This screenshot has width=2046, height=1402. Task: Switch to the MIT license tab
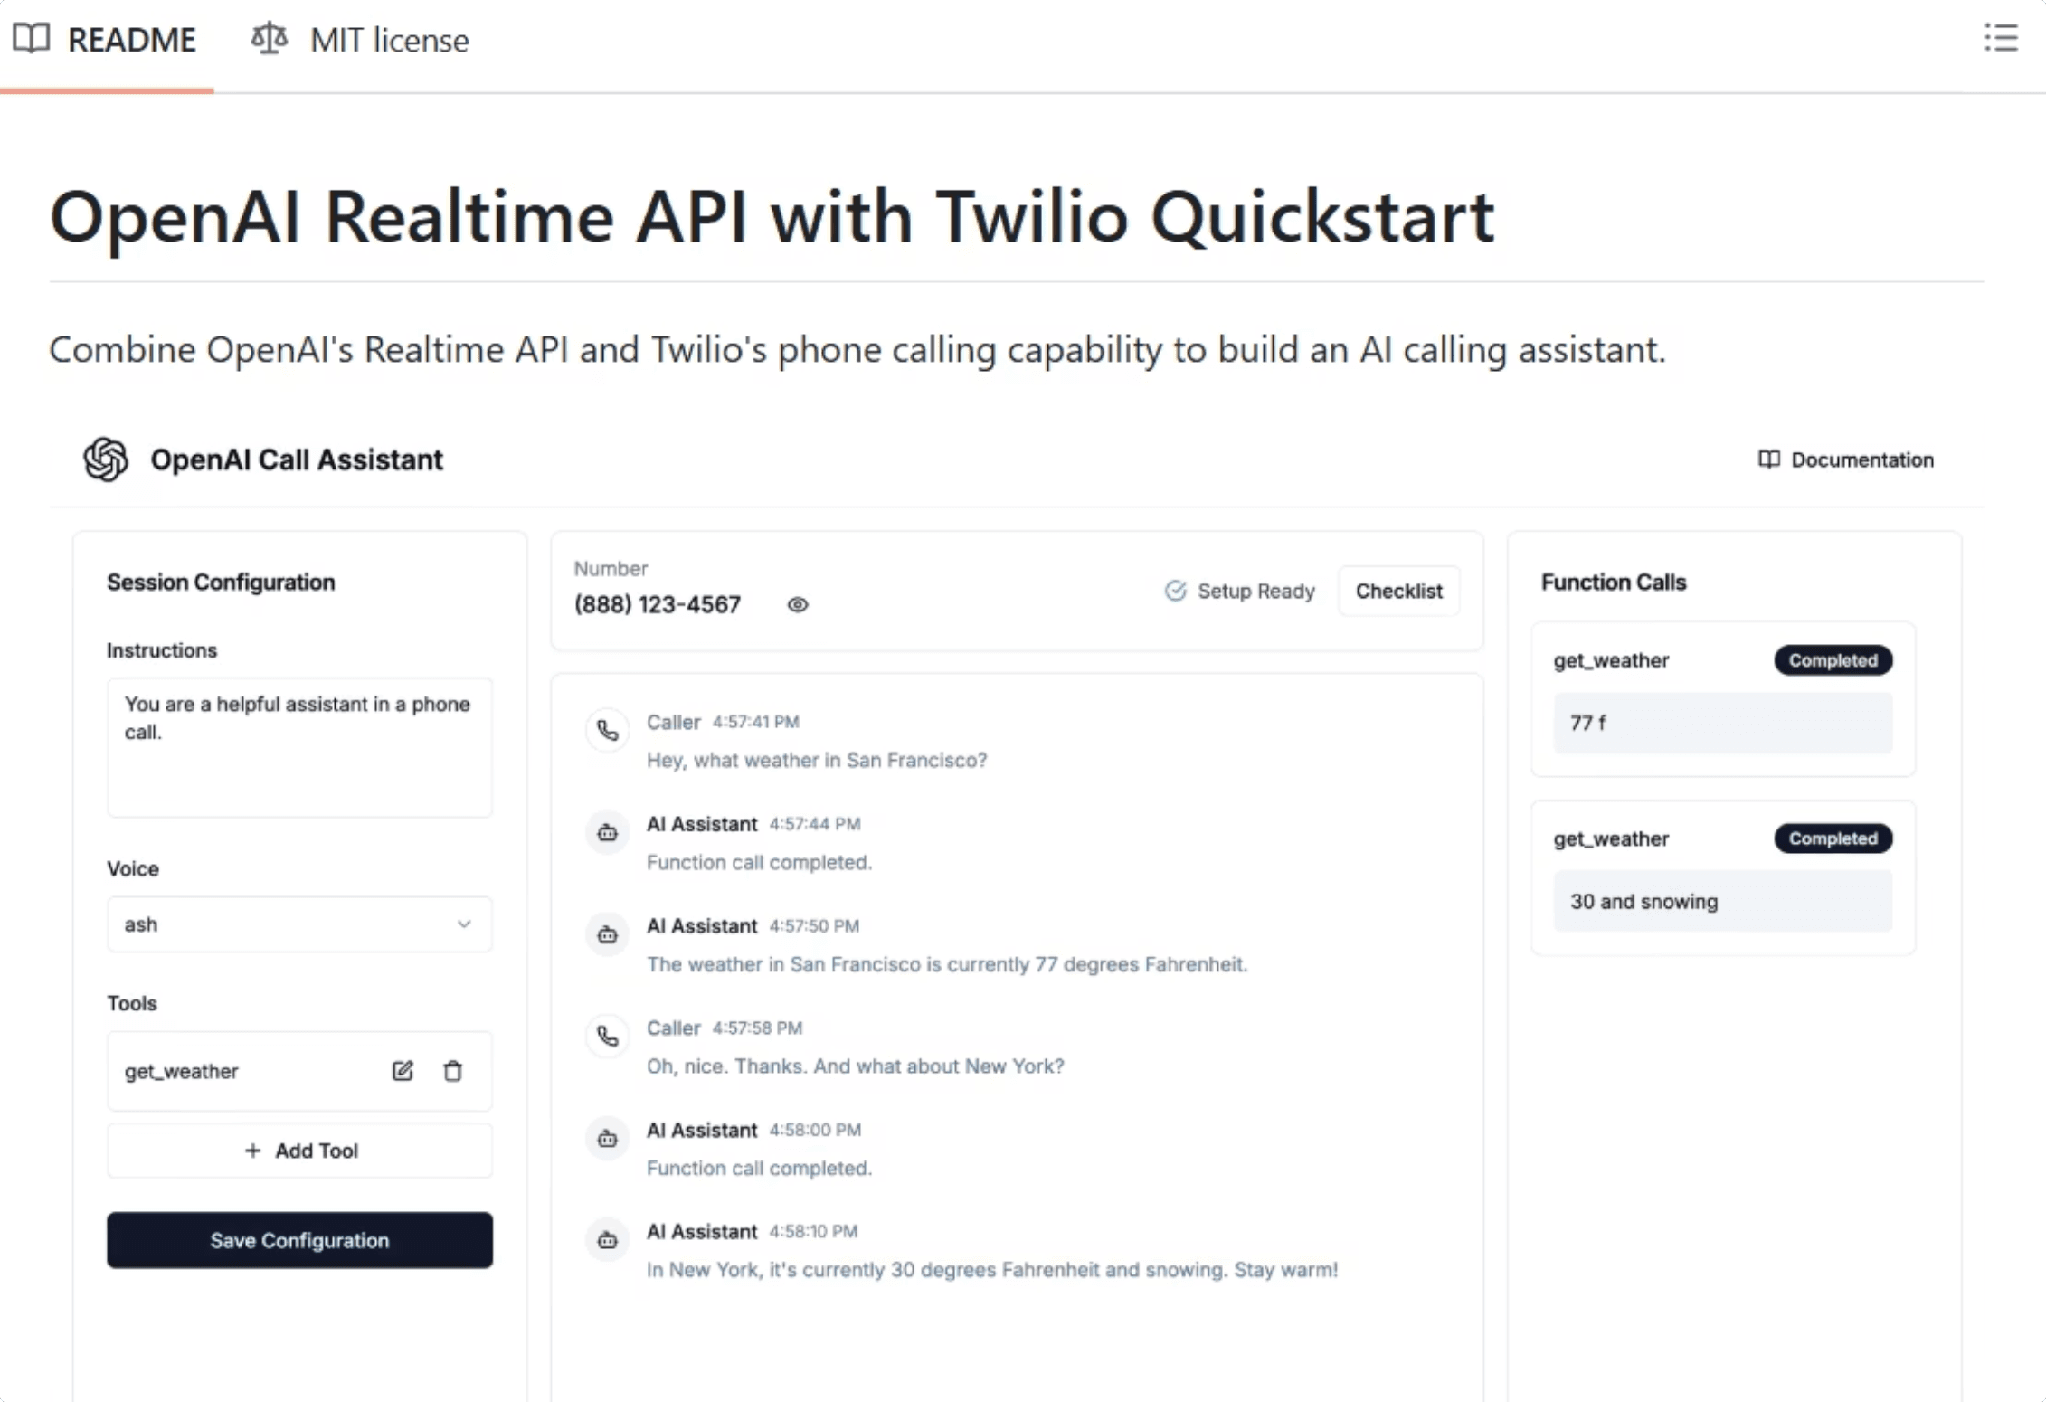(x=360, y=40)
